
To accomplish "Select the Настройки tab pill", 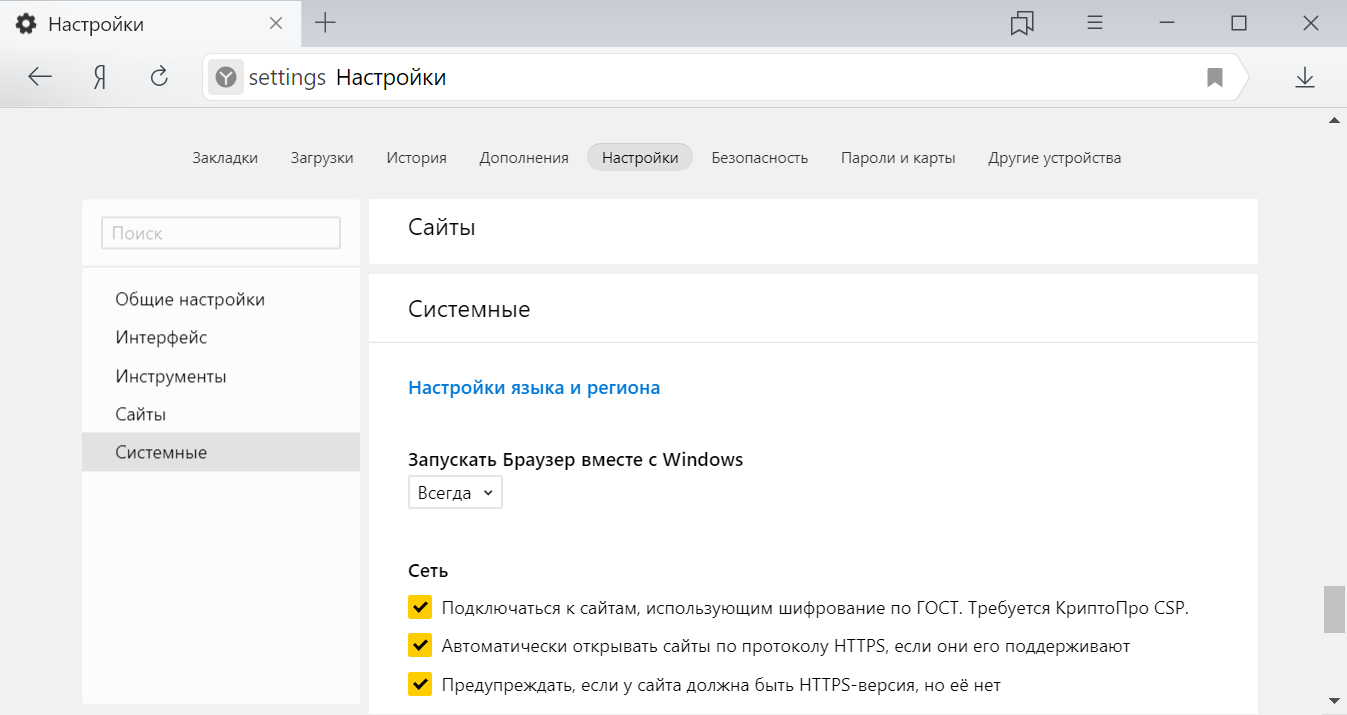I will coord(640,157).
